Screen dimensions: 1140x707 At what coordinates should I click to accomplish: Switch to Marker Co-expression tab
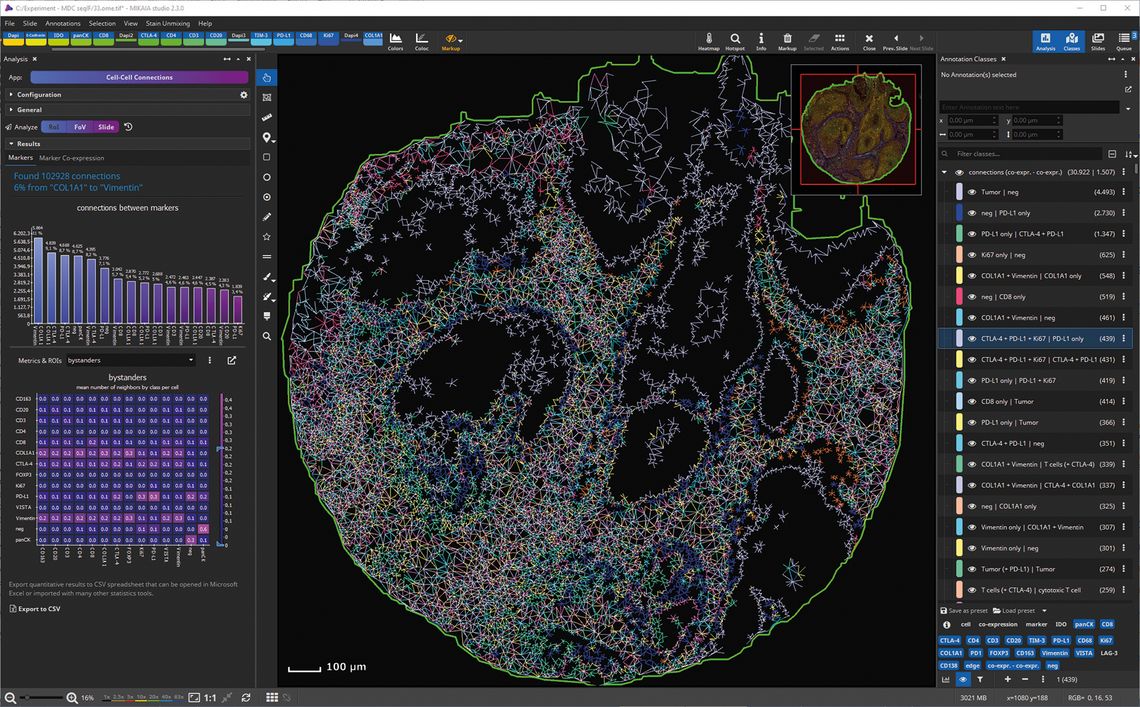click(71, 158)
